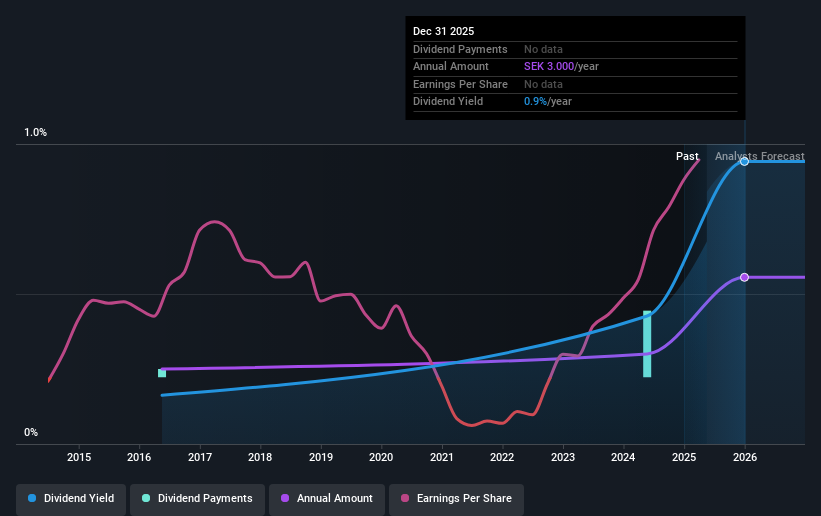Toggle the Earnings Per Share legend button

456,499
